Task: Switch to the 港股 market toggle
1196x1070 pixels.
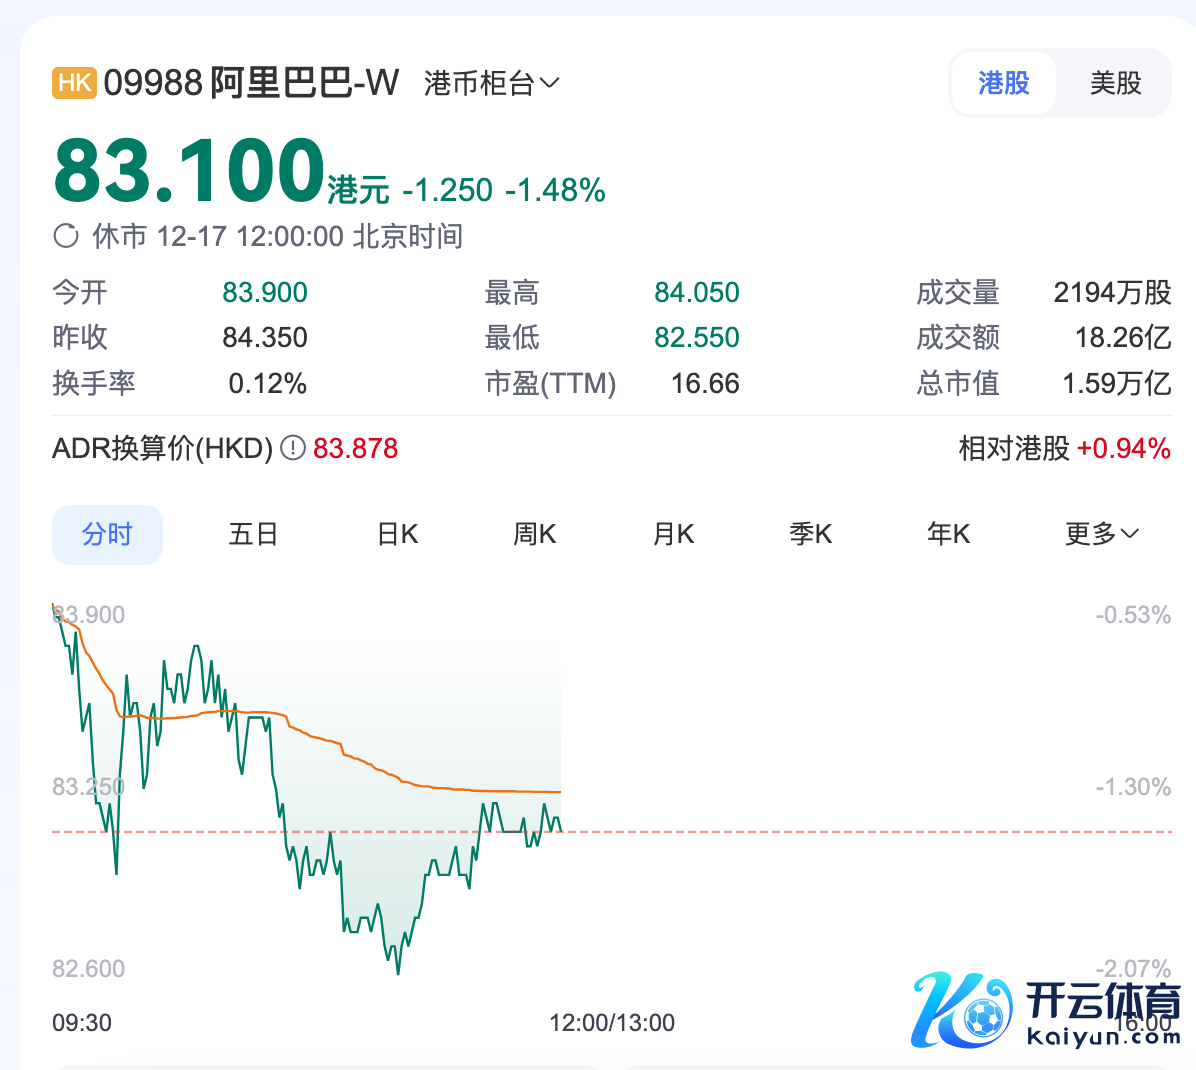Action: (x=1003, y=83)
